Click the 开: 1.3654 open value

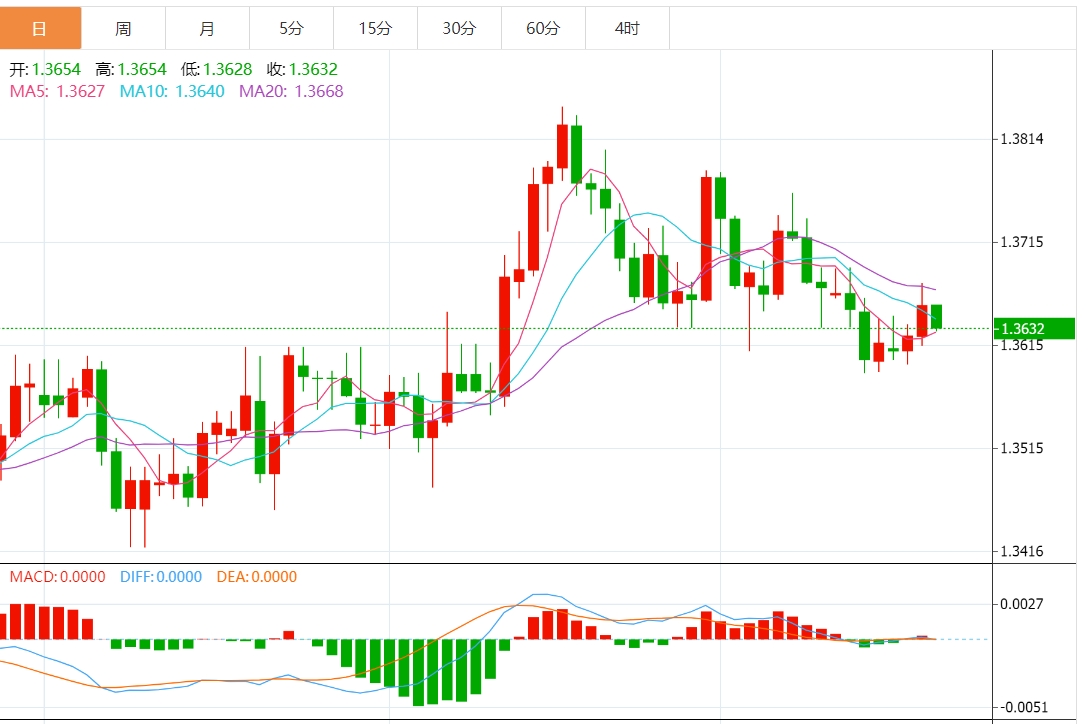click(45, 70)
